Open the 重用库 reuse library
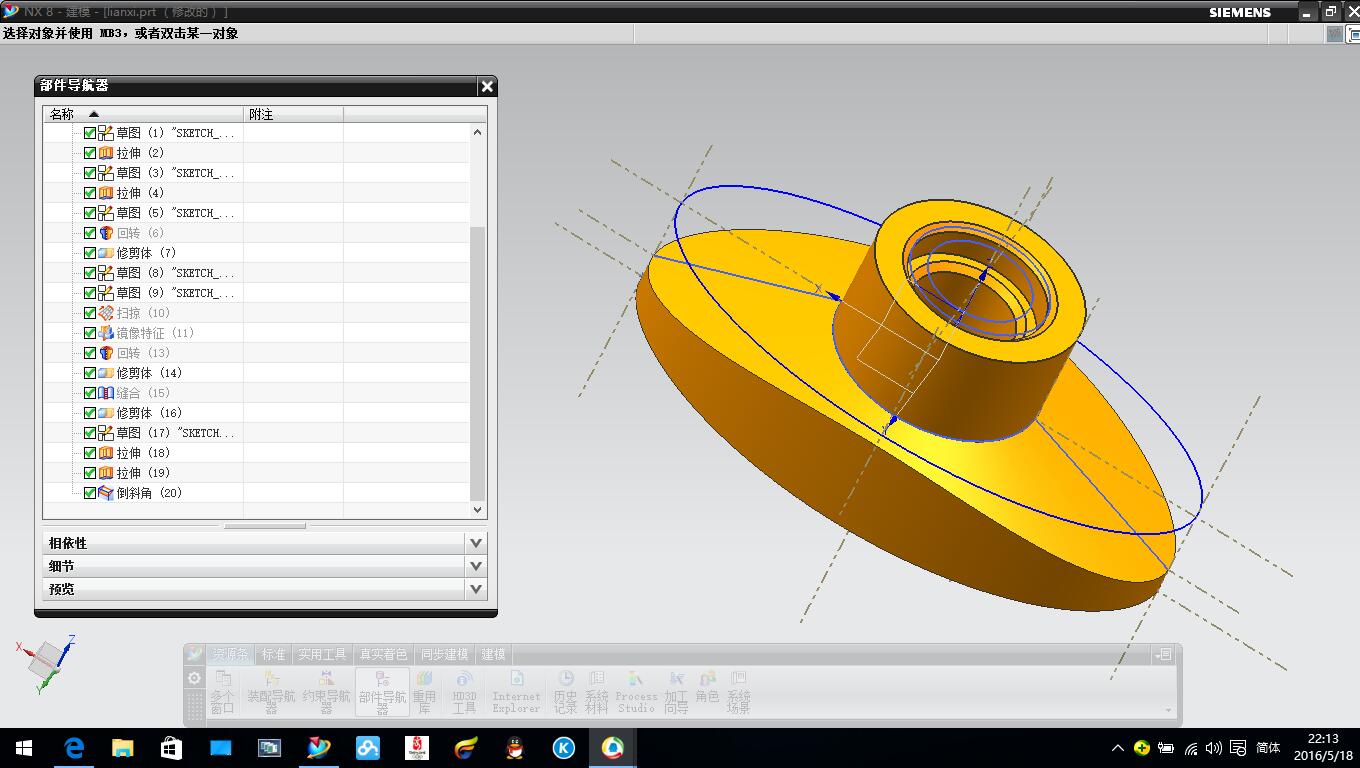This screenshot has width=1360, height=768. pos(424,691)
